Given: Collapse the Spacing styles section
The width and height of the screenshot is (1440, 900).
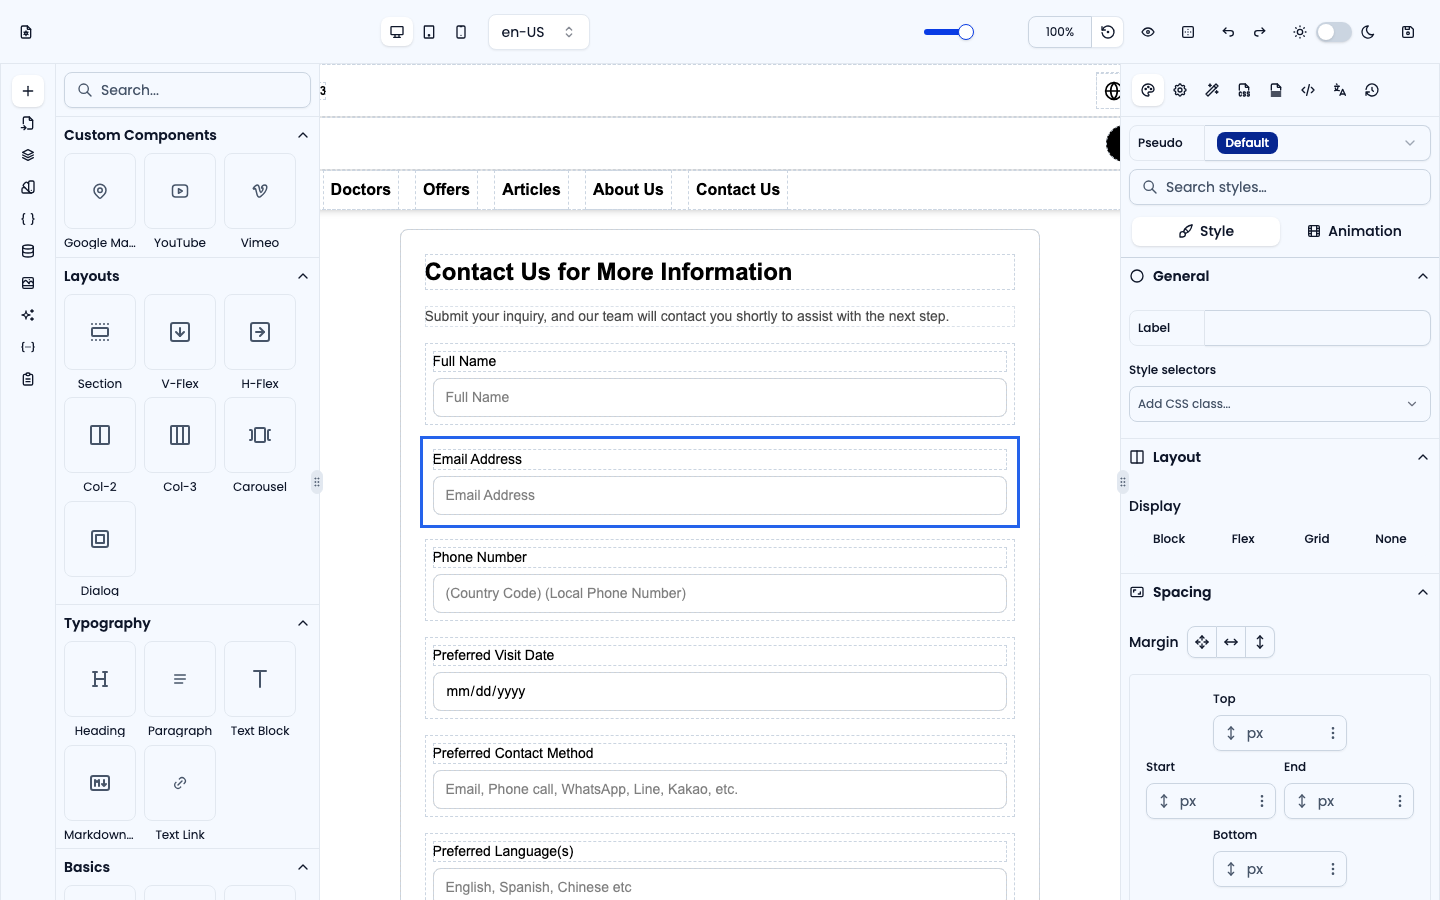Looking at the screenshot, I should pos(1423,592).
